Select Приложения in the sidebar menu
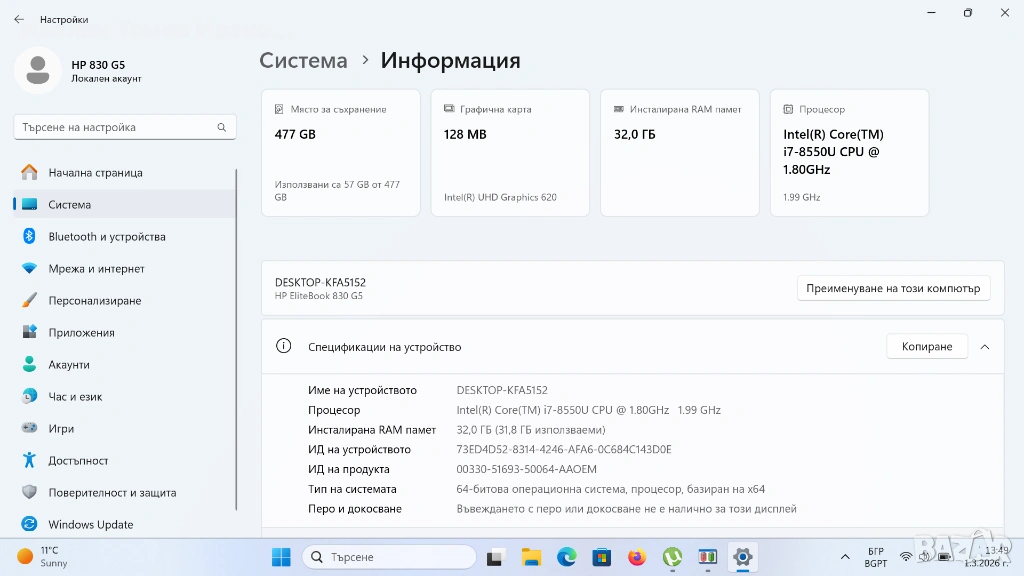The image size is (1024, 576). [x=81, y=333]
